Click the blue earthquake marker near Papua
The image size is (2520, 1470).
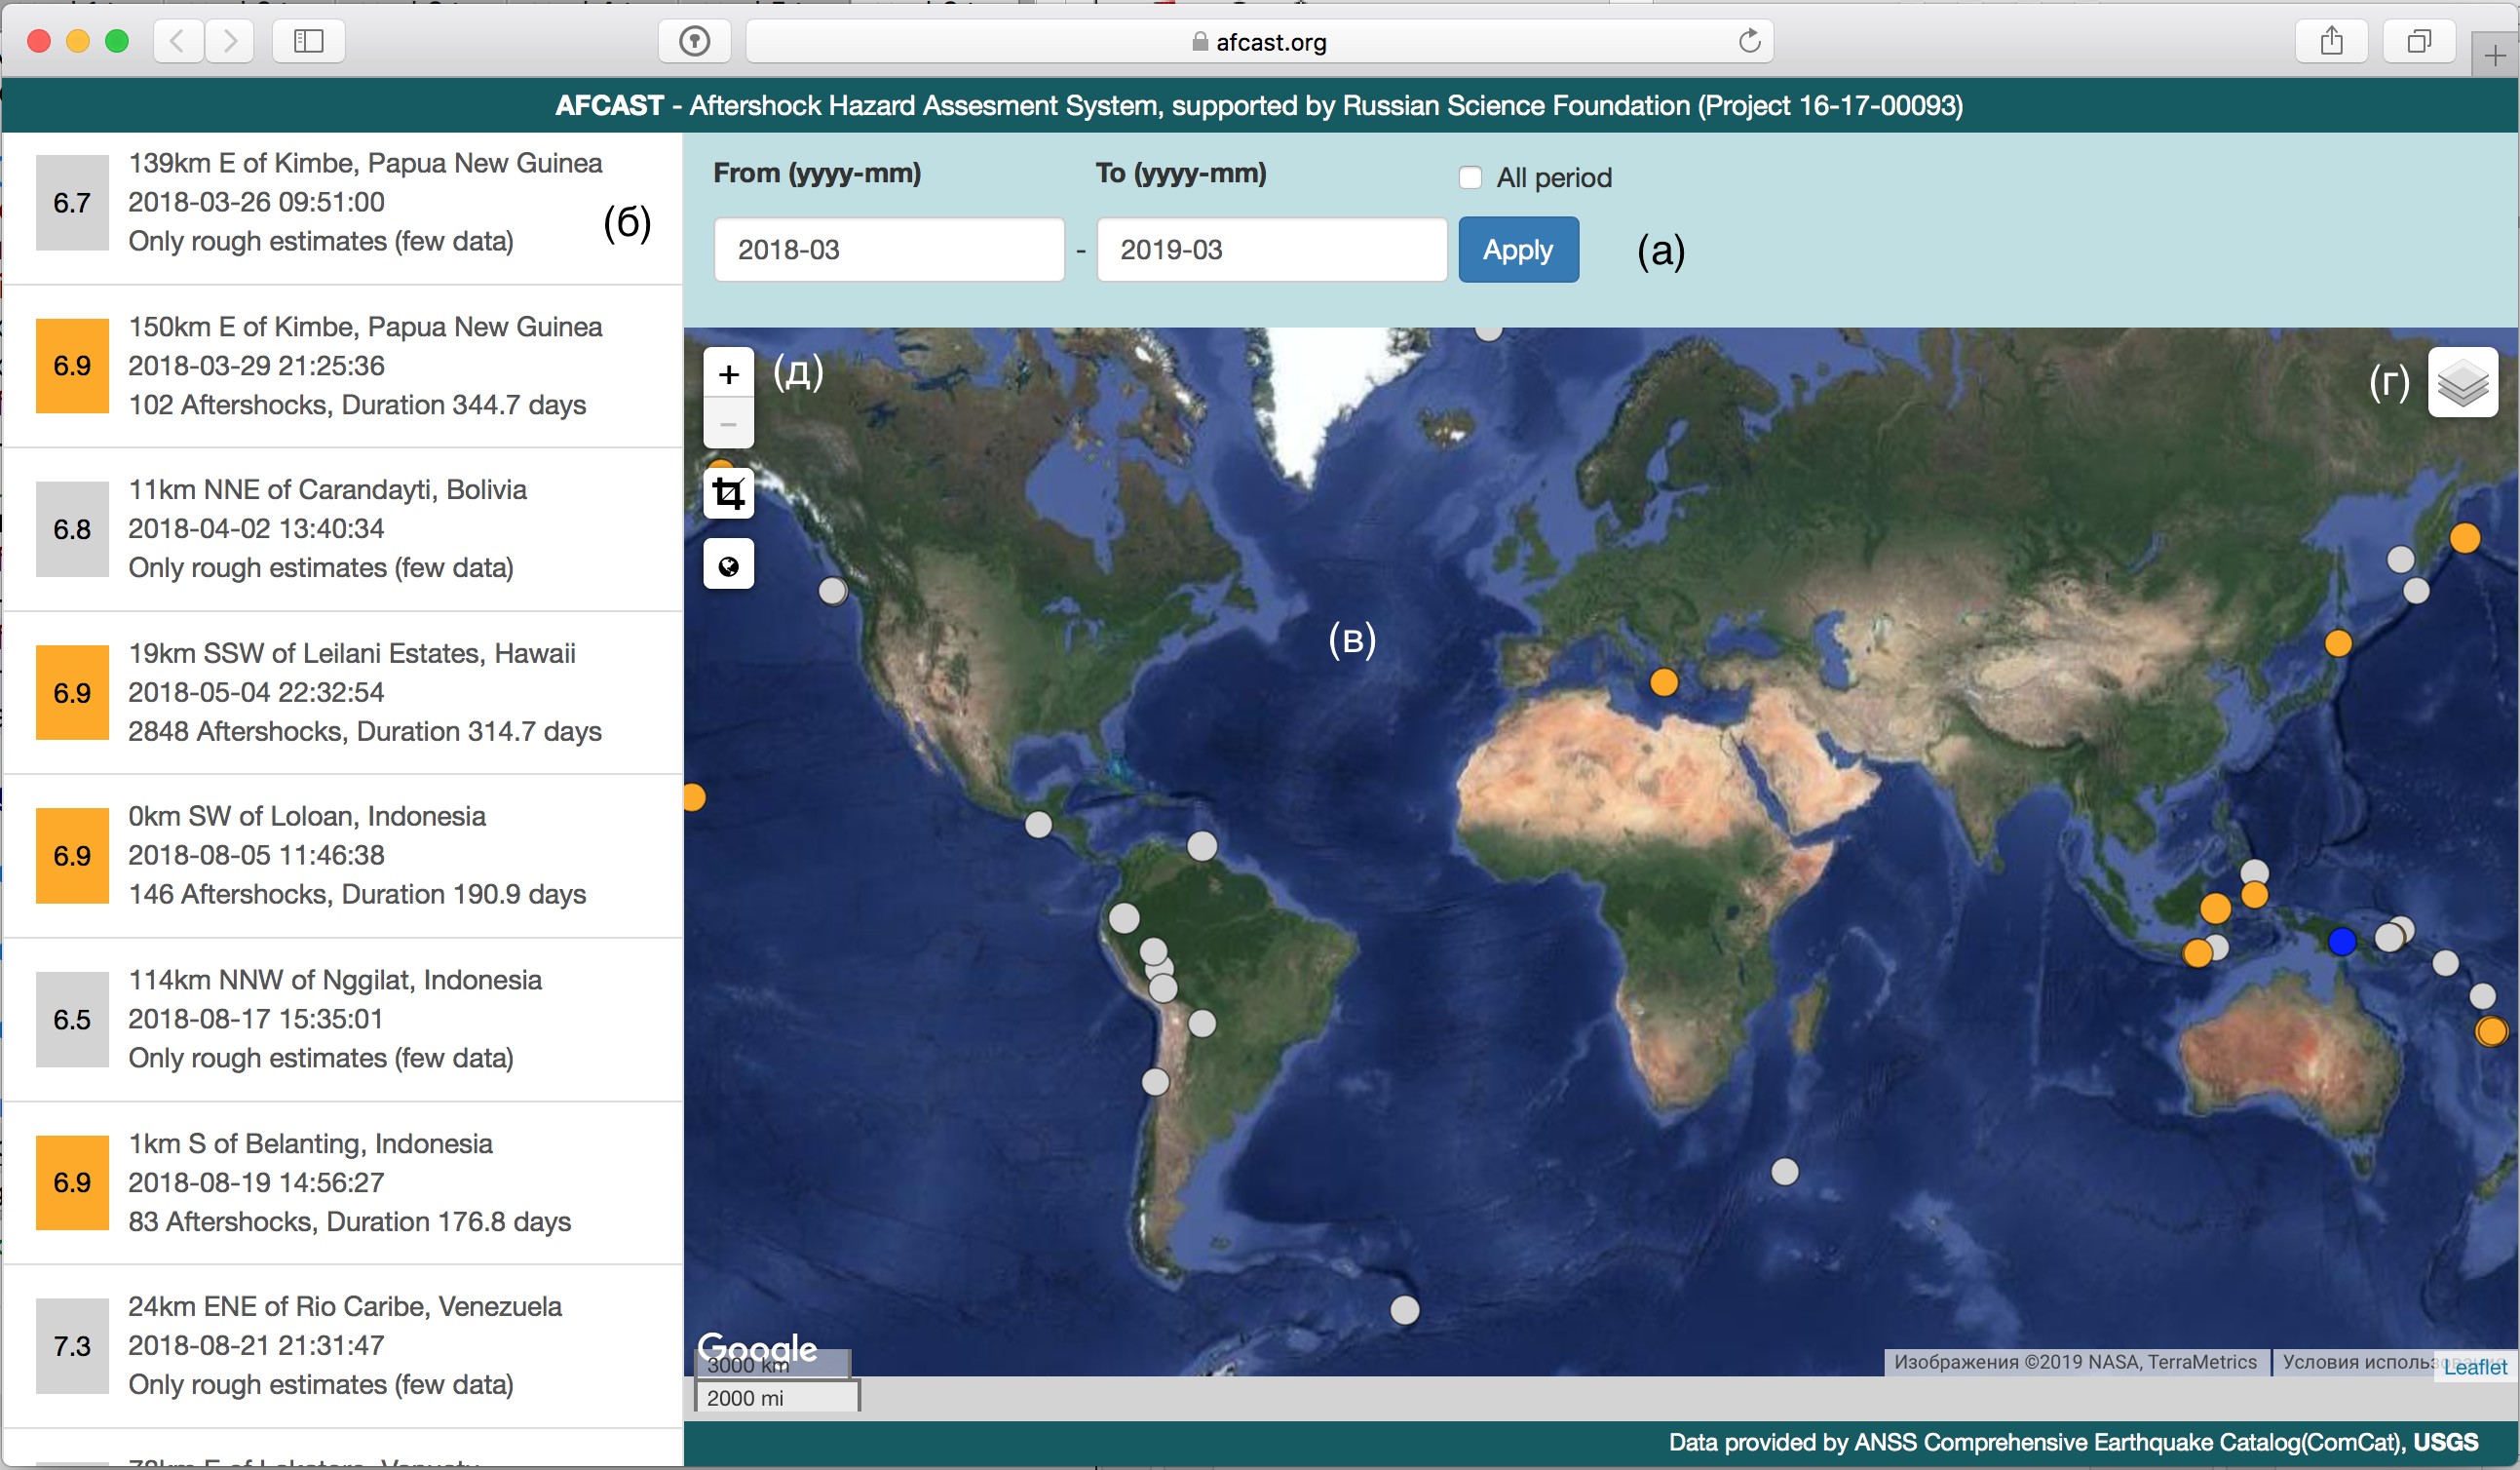coord(2342,941)
